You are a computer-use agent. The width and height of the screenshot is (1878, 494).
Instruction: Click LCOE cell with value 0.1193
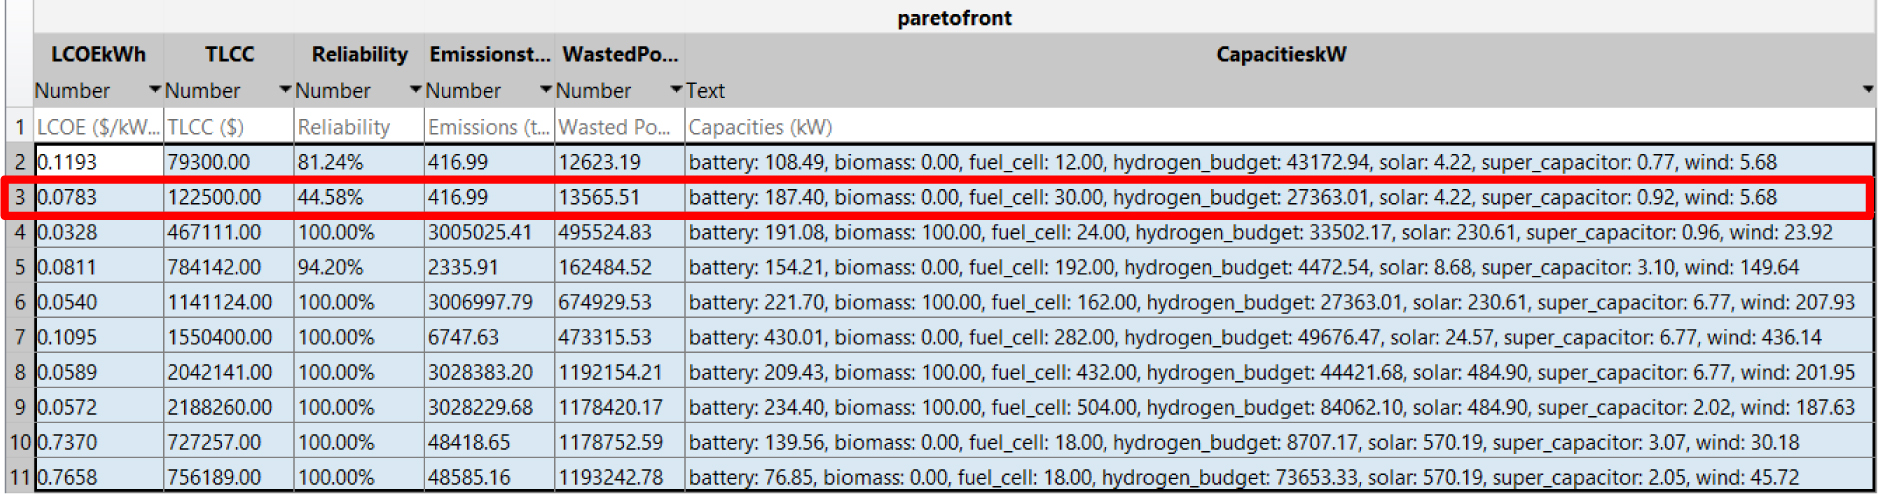(99, 162)
